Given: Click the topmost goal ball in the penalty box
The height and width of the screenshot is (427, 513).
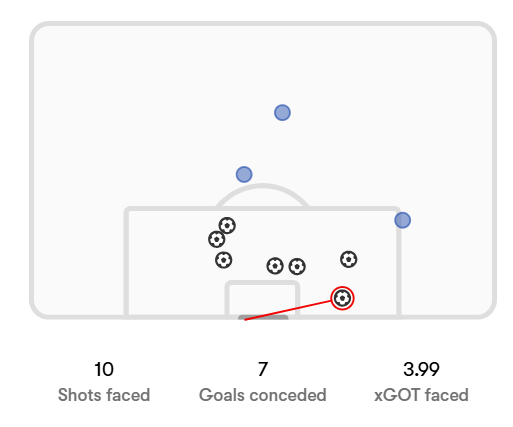Looking at the screenshot, I should [227, 226].
